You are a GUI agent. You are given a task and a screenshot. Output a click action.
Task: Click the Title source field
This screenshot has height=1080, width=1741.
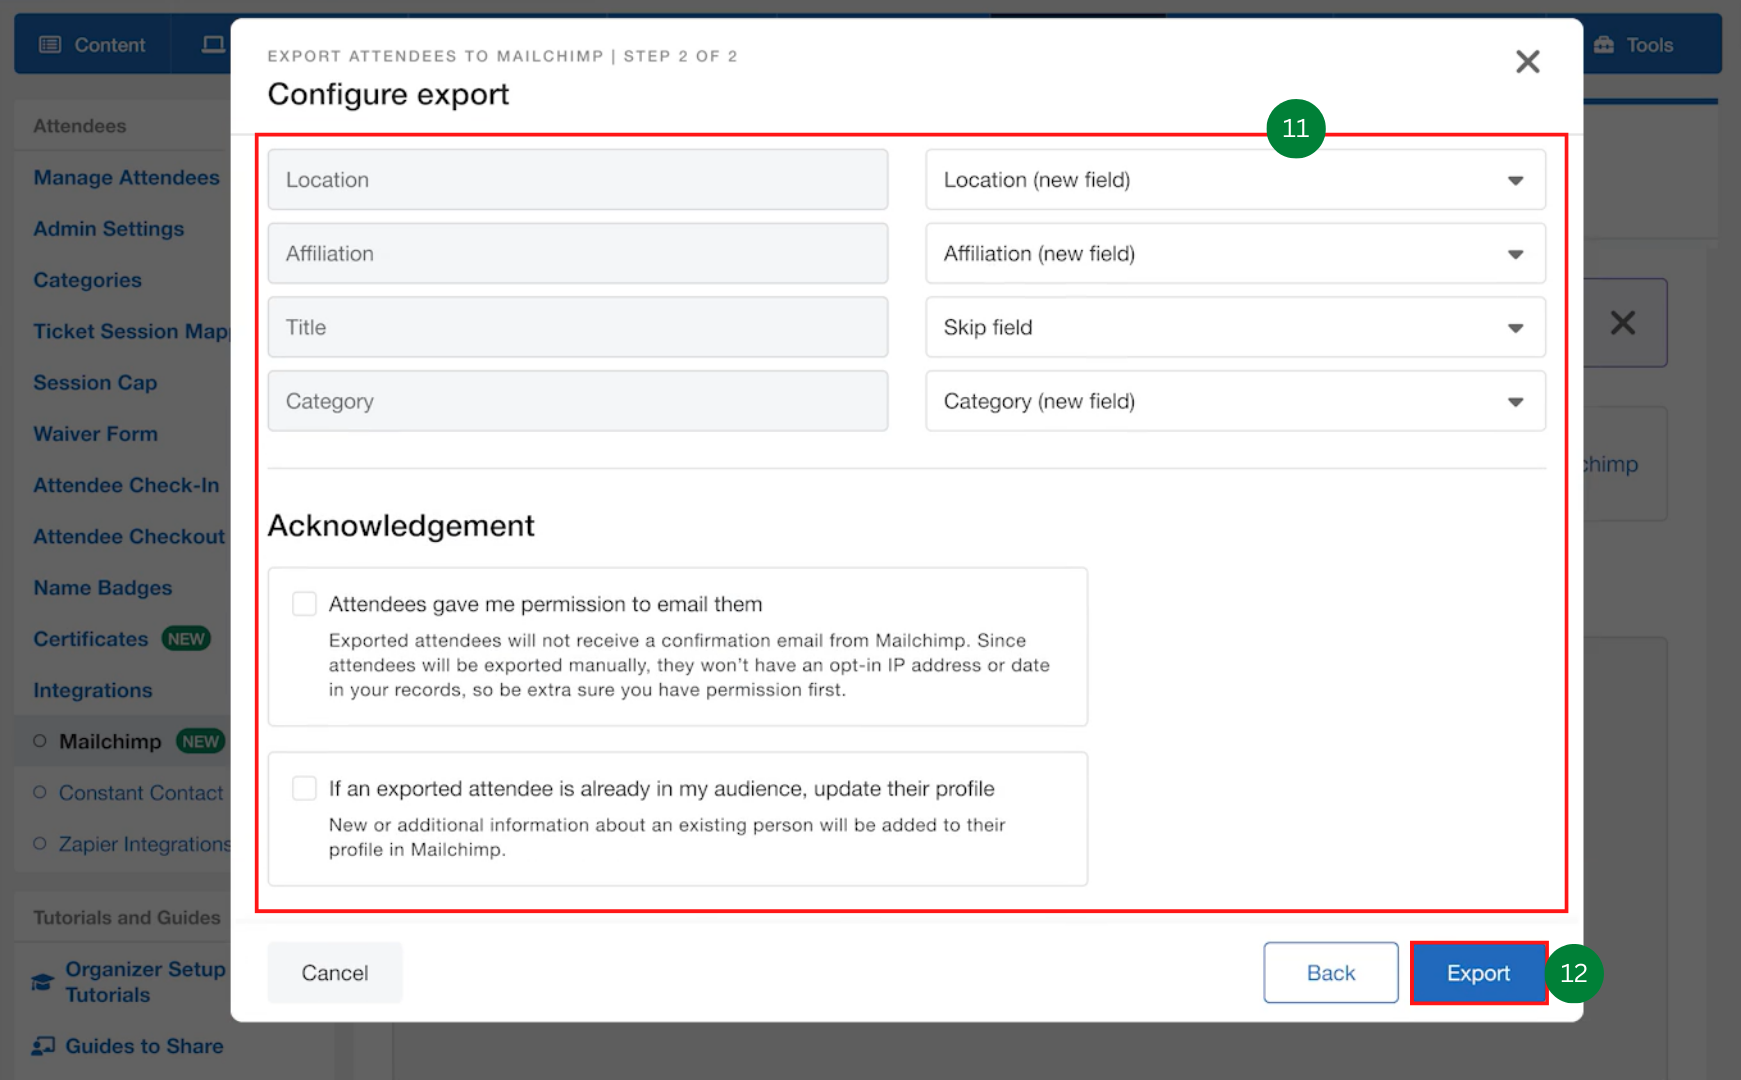[x=577, y=327]
